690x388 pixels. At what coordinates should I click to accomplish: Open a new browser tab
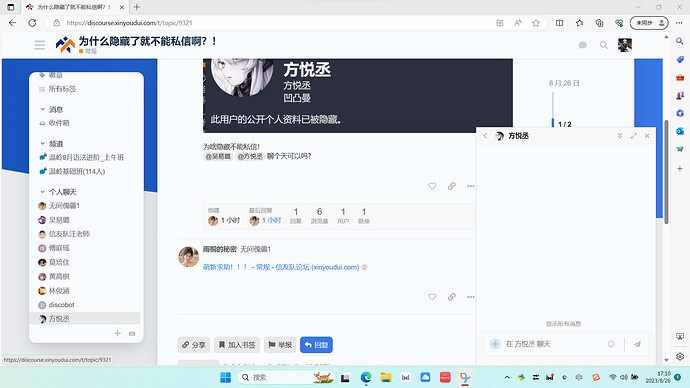136,7
